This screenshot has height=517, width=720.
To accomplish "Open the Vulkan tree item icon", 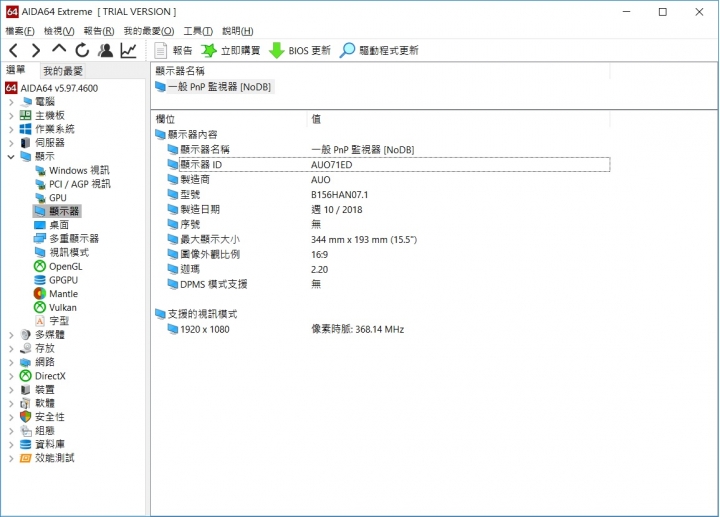I will coord(40,307).
